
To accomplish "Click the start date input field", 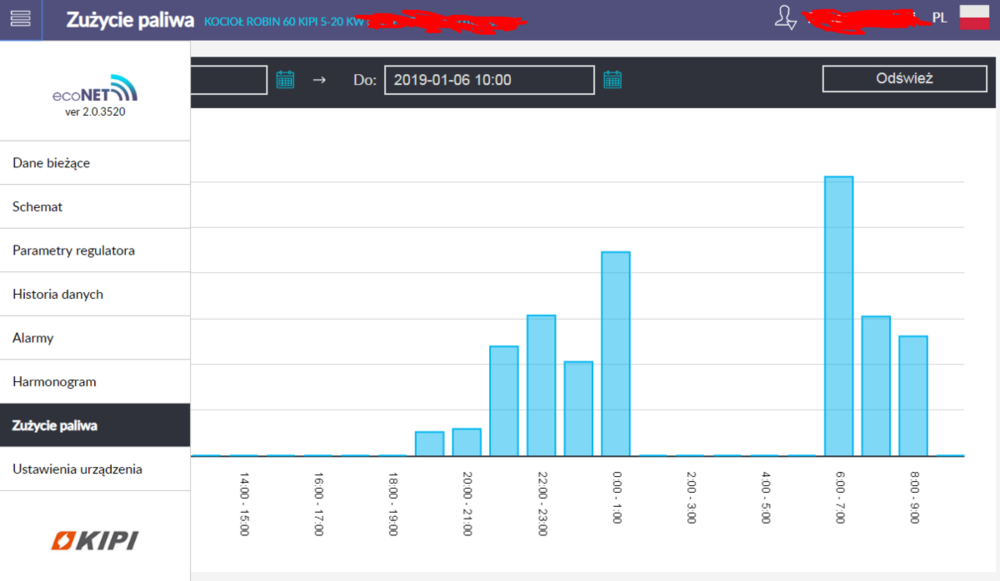I will click(229, 80).
